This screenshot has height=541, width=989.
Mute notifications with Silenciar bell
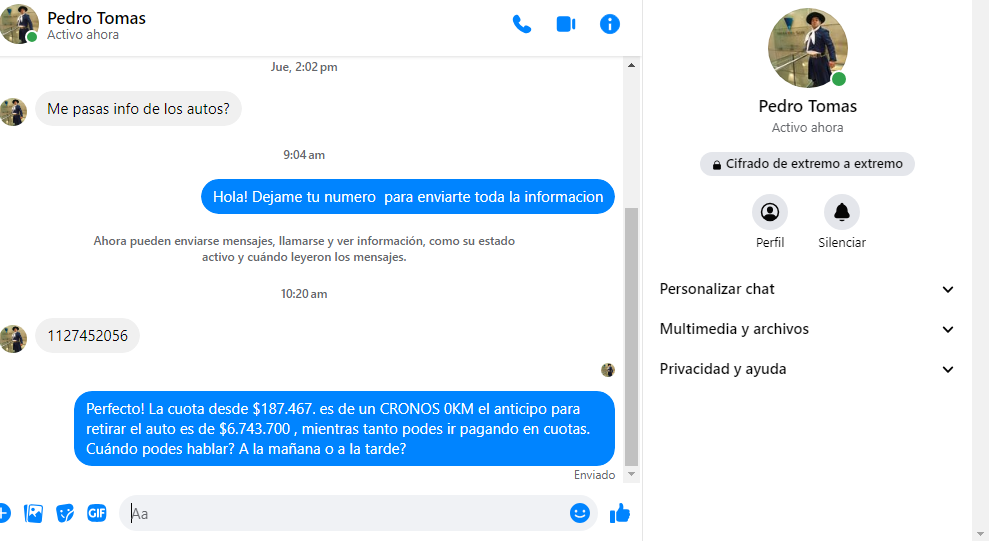[841, 212]
